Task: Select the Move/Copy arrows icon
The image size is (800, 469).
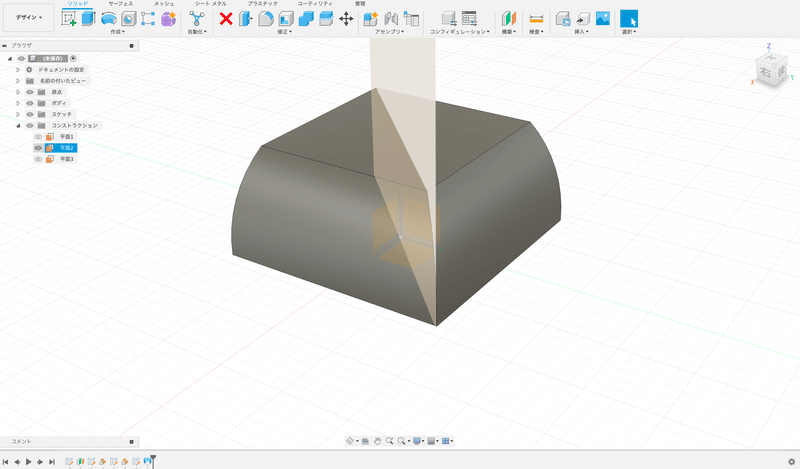Action: (346, 19)
